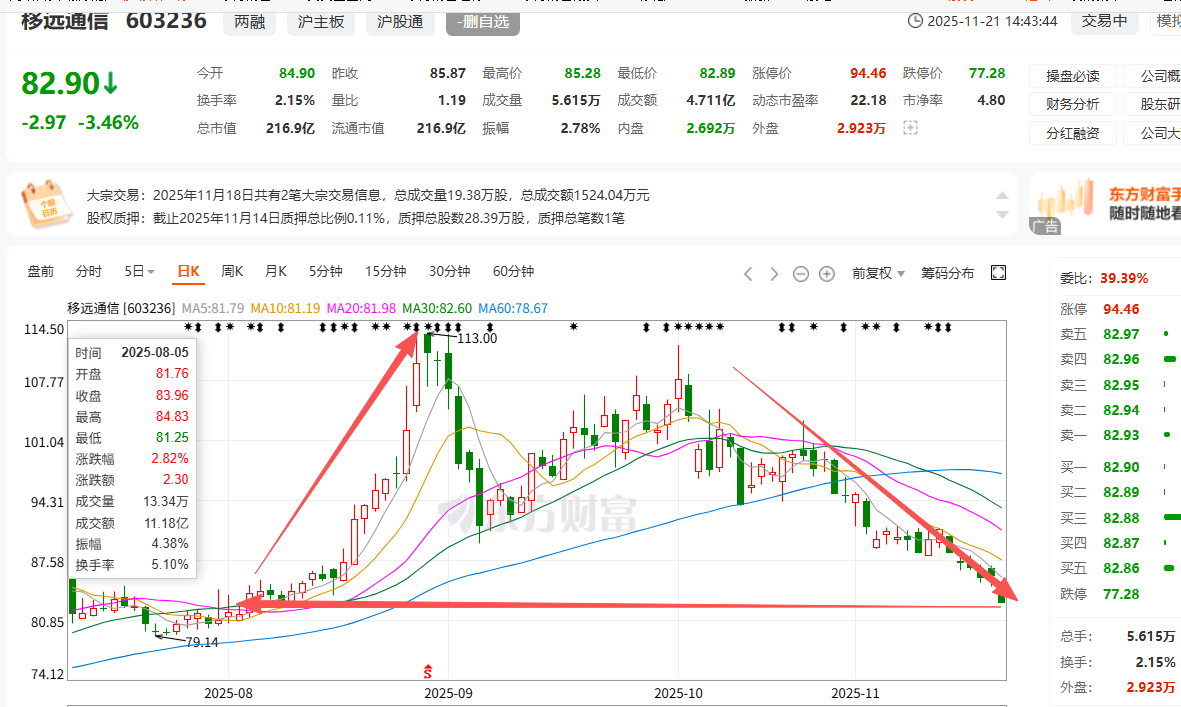Show next chart period with right chevron
1181x707 pixels.
[x=774, y=273]
